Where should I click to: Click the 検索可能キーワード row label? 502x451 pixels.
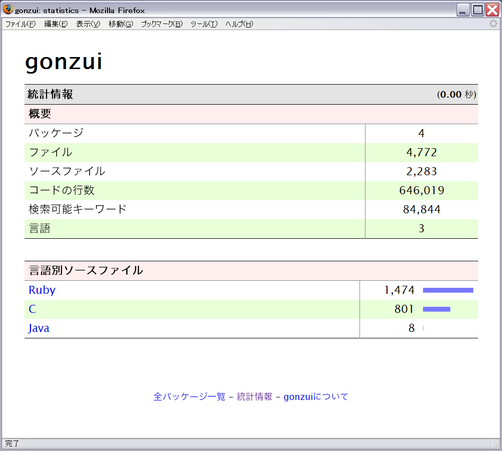[x=78, y=209]
